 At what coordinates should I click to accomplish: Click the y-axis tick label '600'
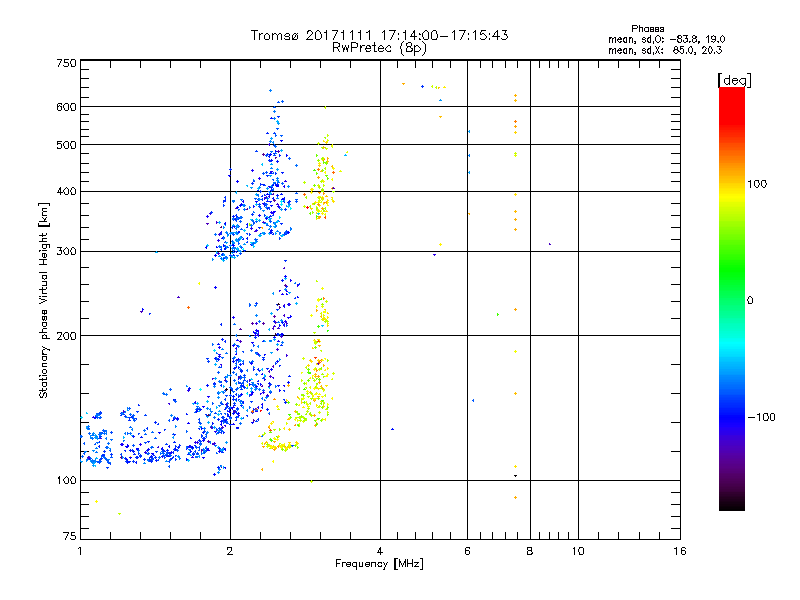pyautogui.click(x=66, y=107)
